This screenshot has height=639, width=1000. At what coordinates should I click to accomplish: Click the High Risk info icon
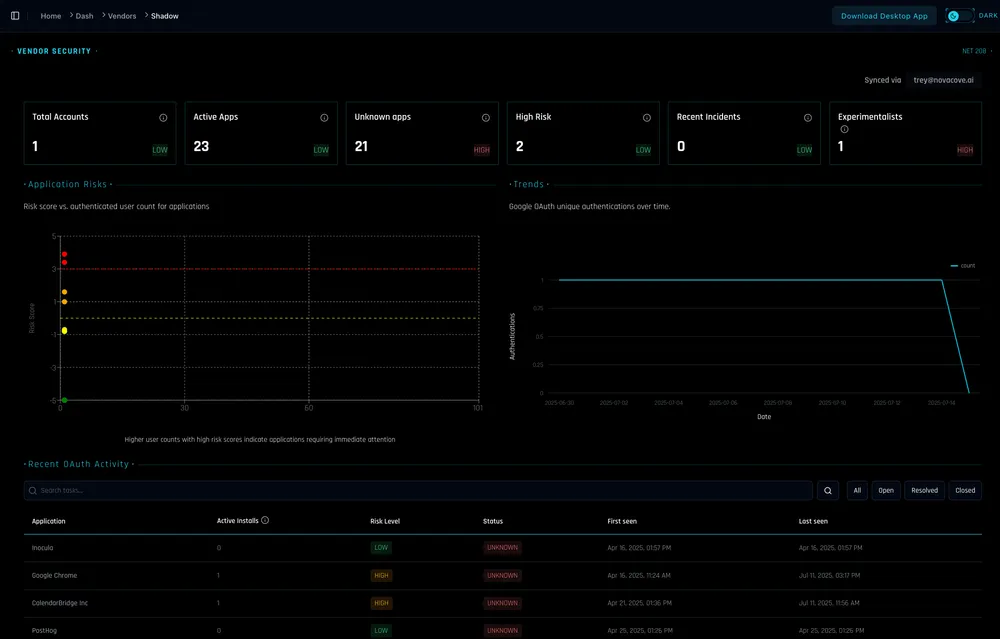[647, 117]
